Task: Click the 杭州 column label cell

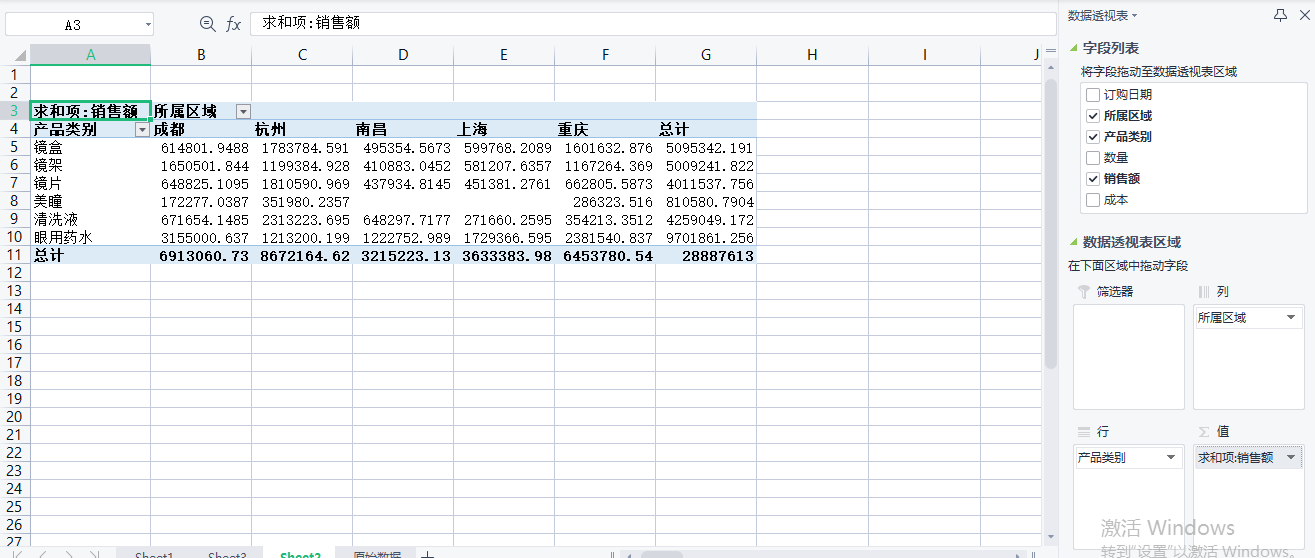Action: [x=302, y=129]
